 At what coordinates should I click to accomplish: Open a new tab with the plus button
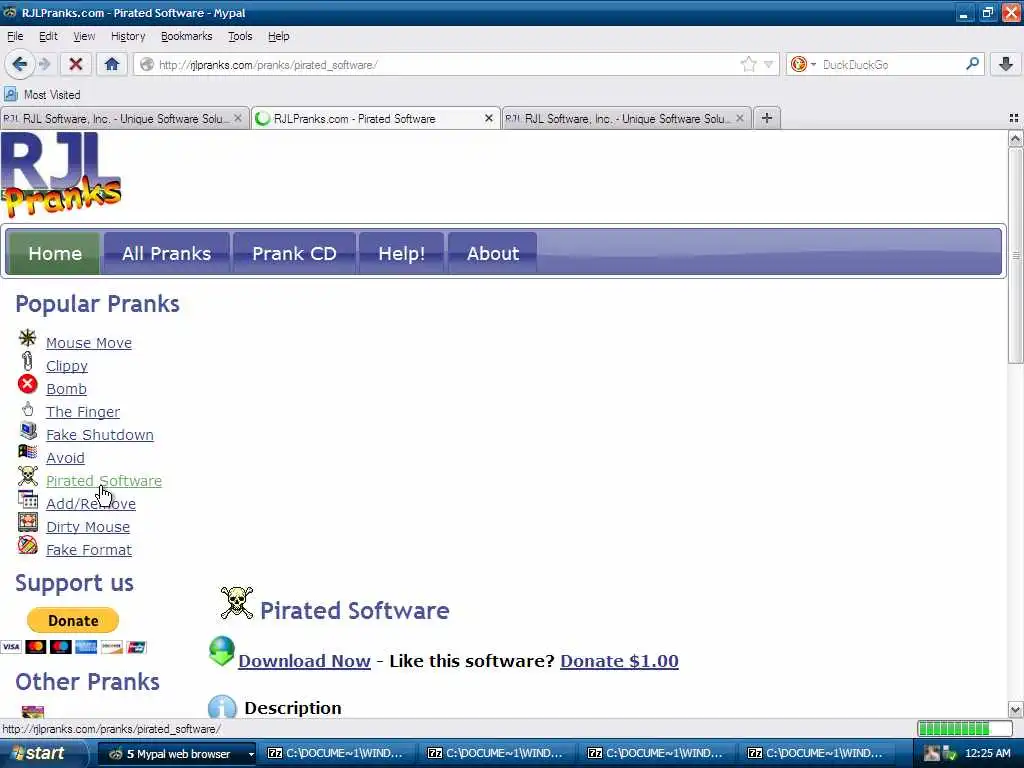(x=767, y=118)
